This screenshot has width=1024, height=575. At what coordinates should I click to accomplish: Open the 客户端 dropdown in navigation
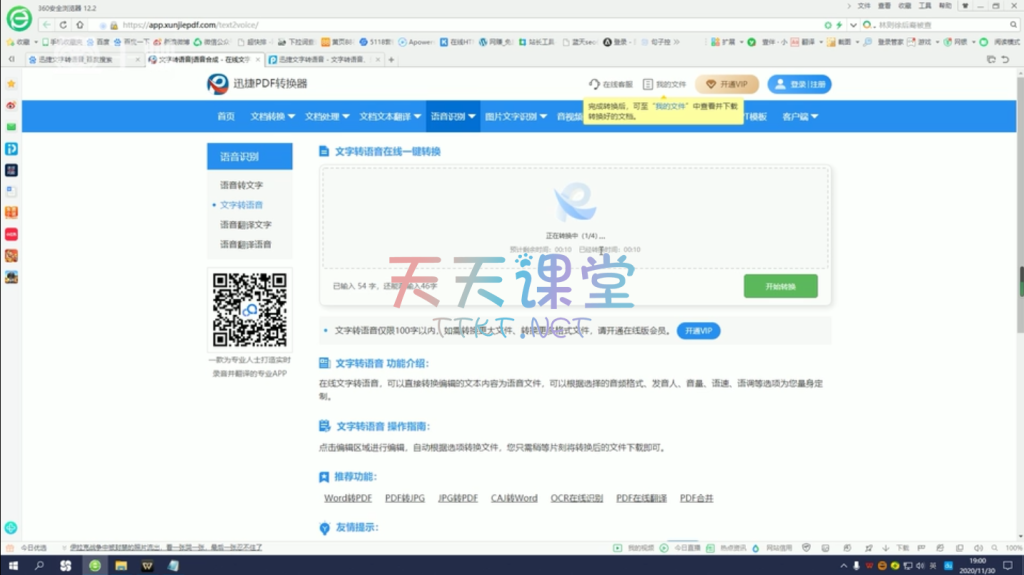pyautogui.click(x=800, y=117)
